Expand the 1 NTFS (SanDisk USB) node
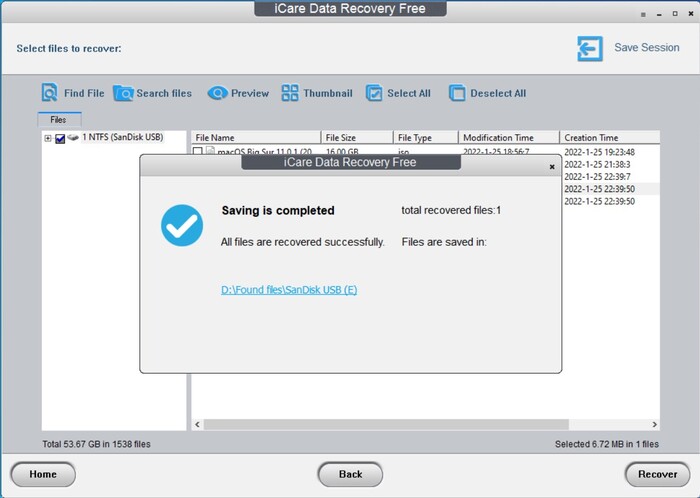 point(48,138)
